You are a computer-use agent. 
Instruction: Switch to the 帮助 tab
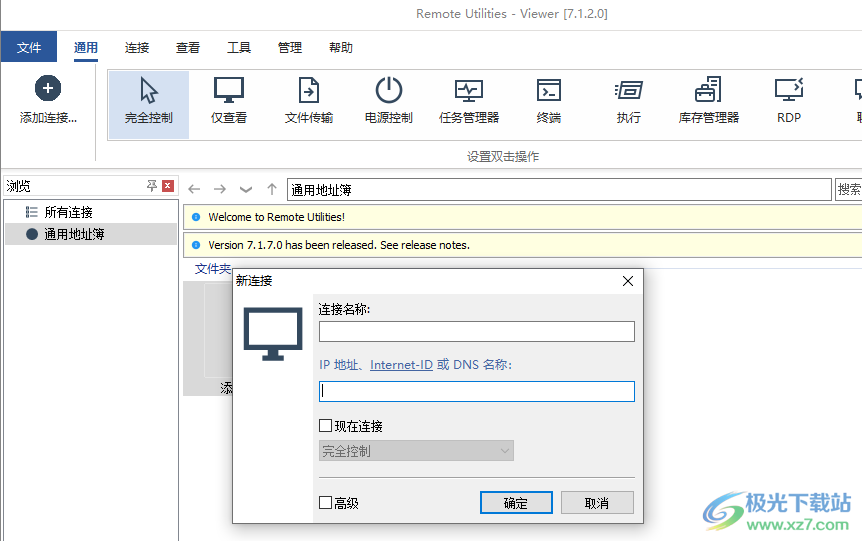click(x=341, y=48)
